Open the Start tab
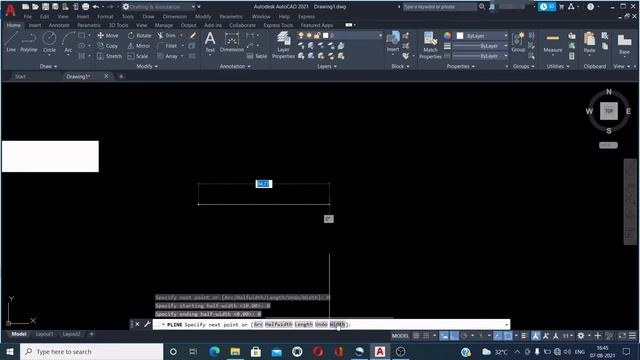 click(20, 76)
